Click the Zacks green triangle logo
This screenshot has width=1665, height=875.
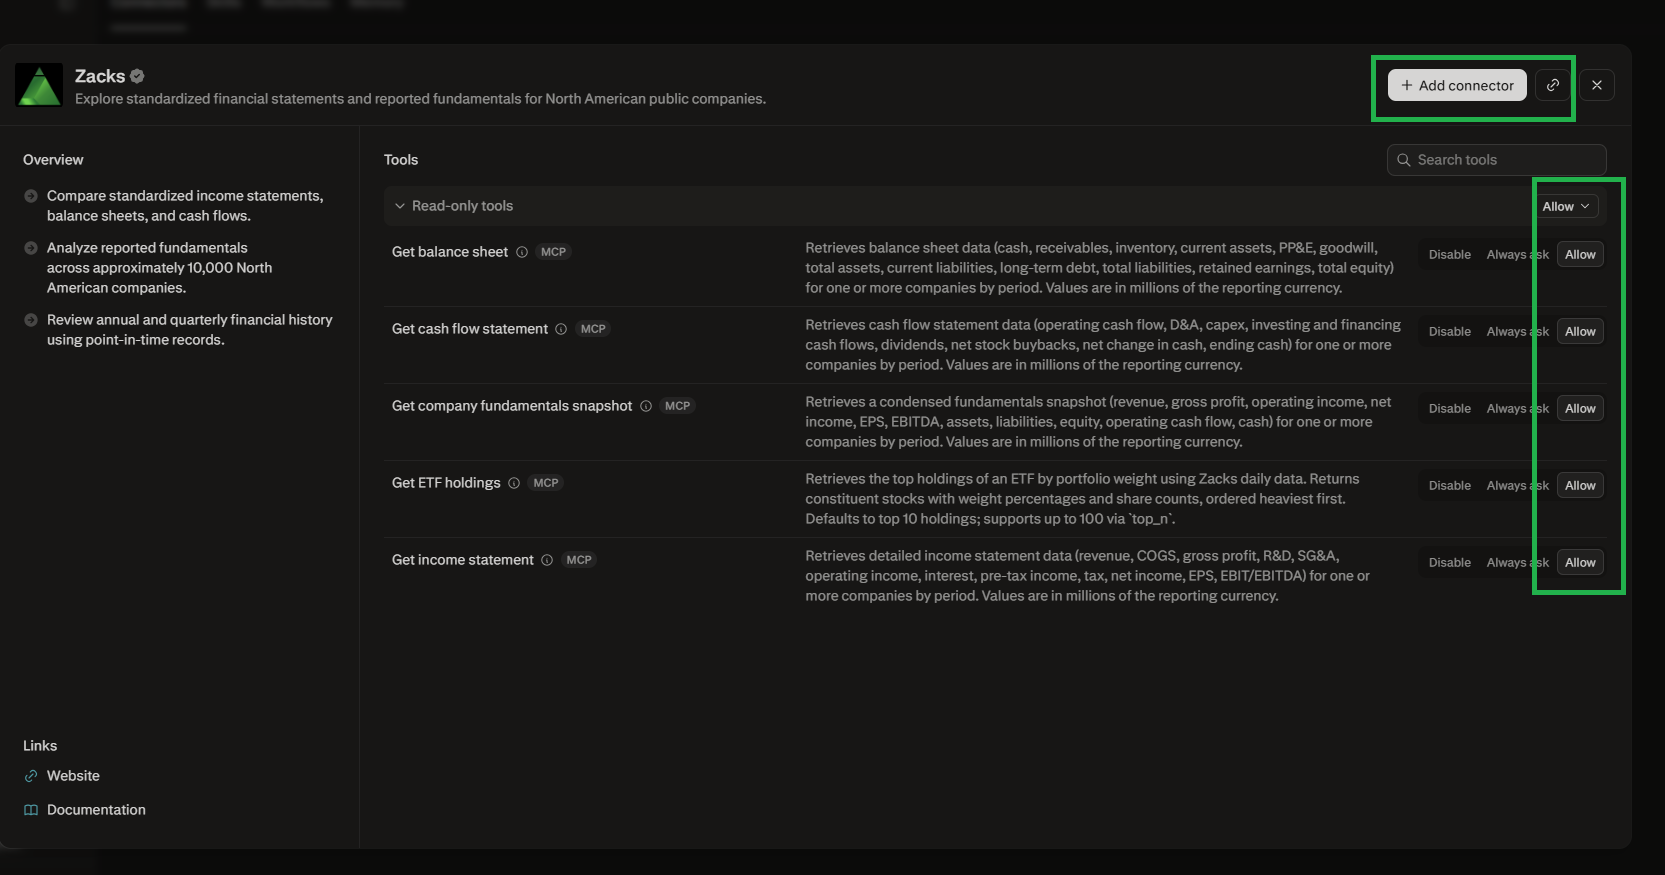pos(39,85)
